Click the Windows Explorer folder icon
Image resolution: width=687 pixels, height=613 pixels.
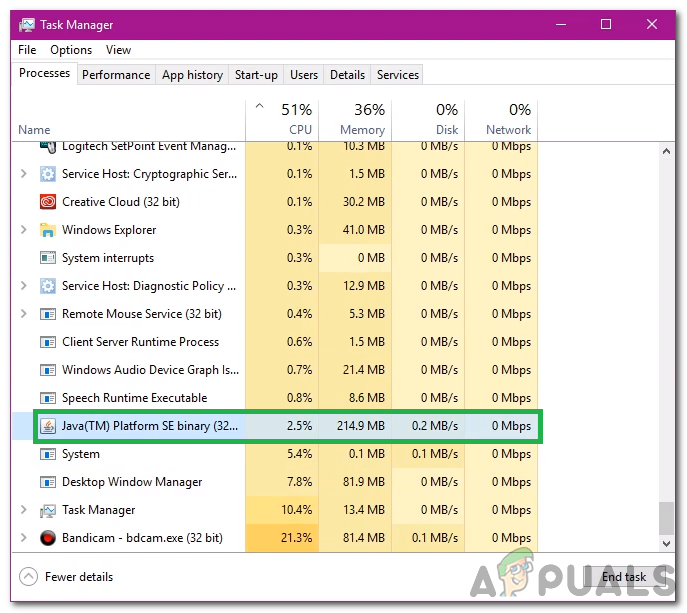pyautogui.click(x=48, y=230)
